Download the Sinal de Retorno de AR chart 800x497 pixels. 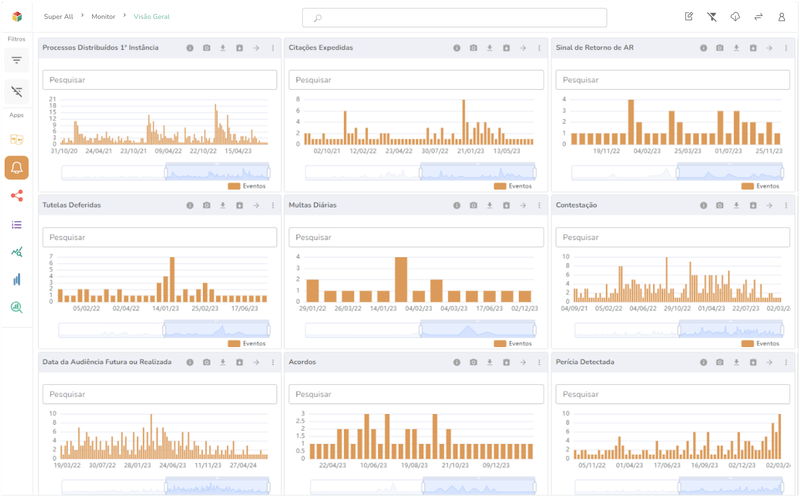coord(736,48)
